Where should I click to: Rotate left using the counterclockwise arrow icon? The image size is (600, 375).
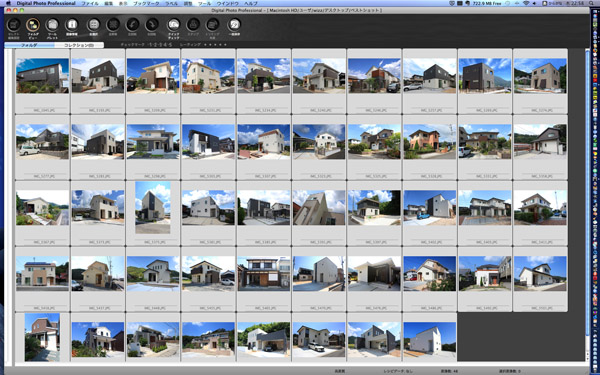[x=133, y=25]
